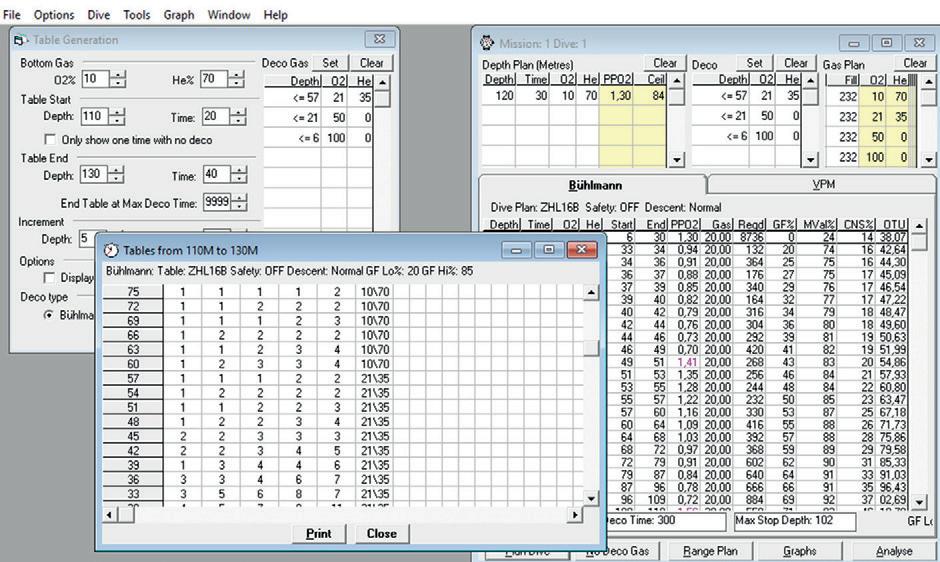Click the Tables from 110M to 130M title icon
The width and height of the screenshot is (940, 562).
[111, 250]
